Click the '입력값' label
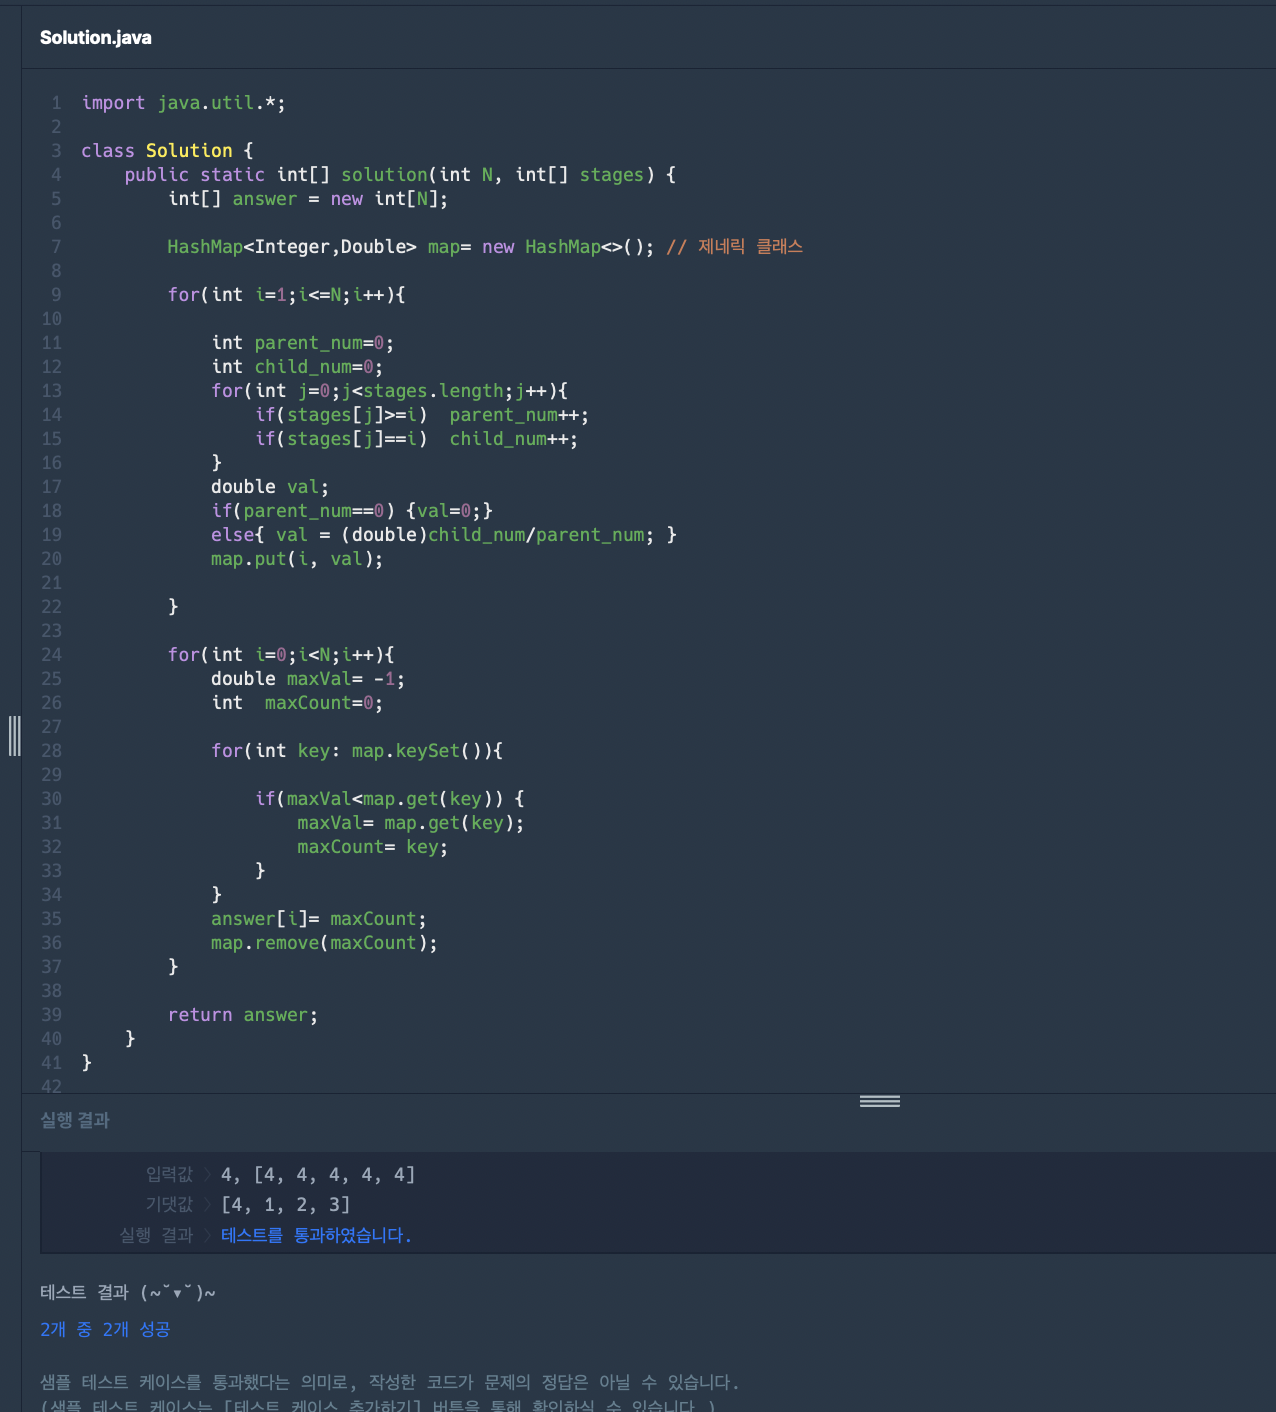Image resolution: width=1276 pixels, height=1412 pixels. 169,1175
